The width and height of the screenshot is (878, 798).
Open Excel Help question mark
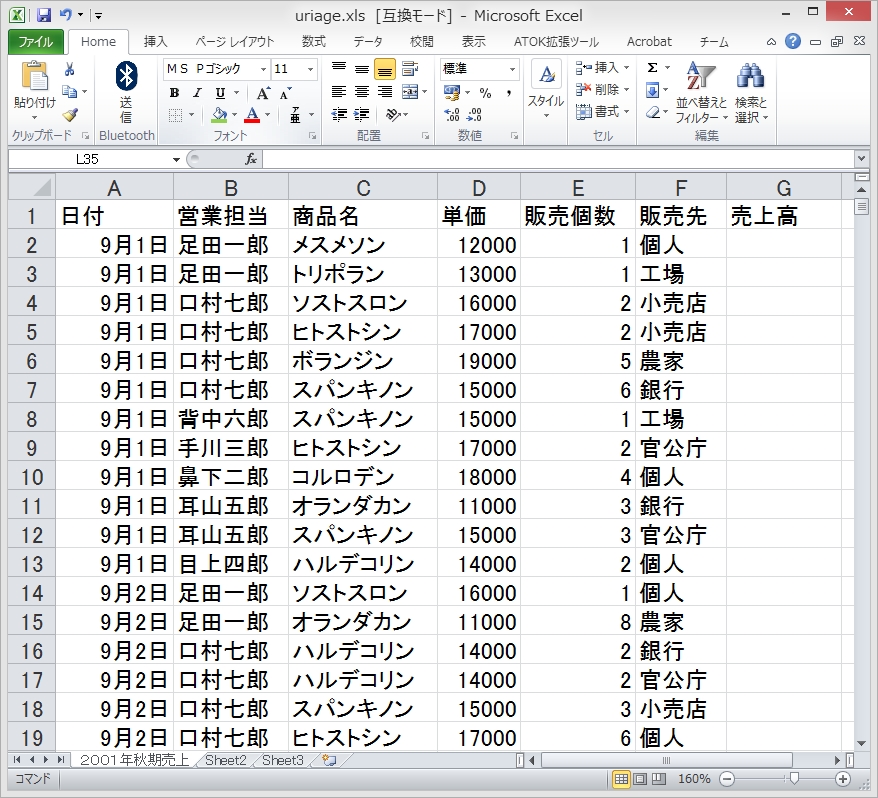coord(792,41)
